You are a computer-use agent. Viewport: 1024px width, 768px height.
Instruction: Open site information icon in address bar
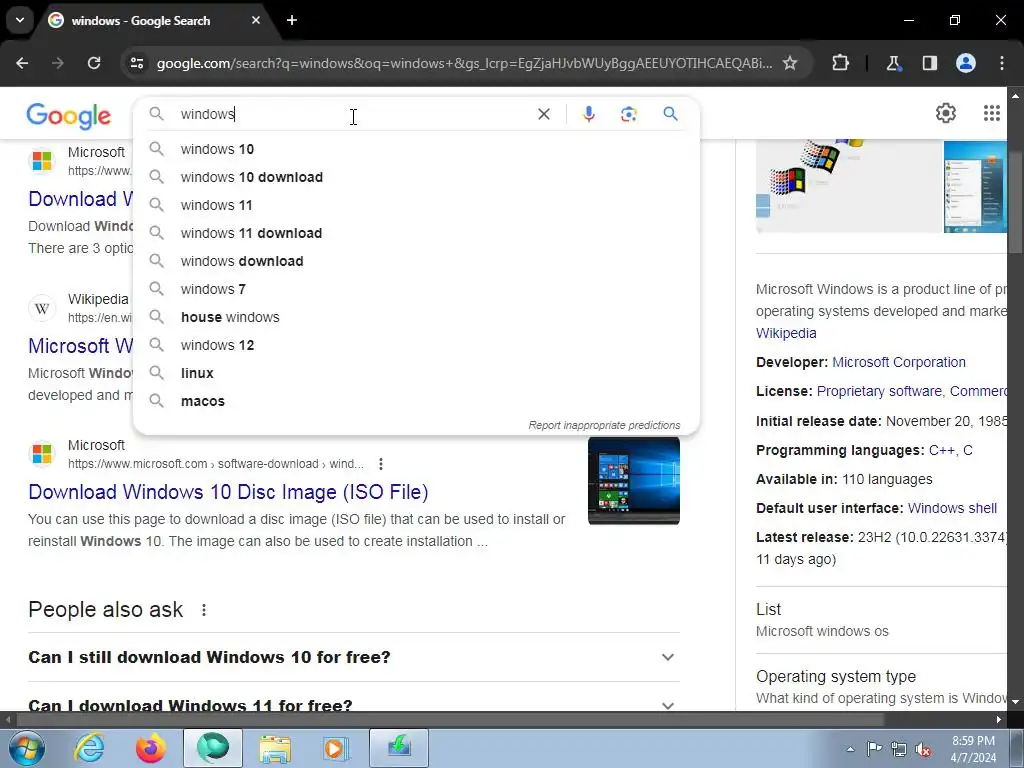[x=137, y=63]
